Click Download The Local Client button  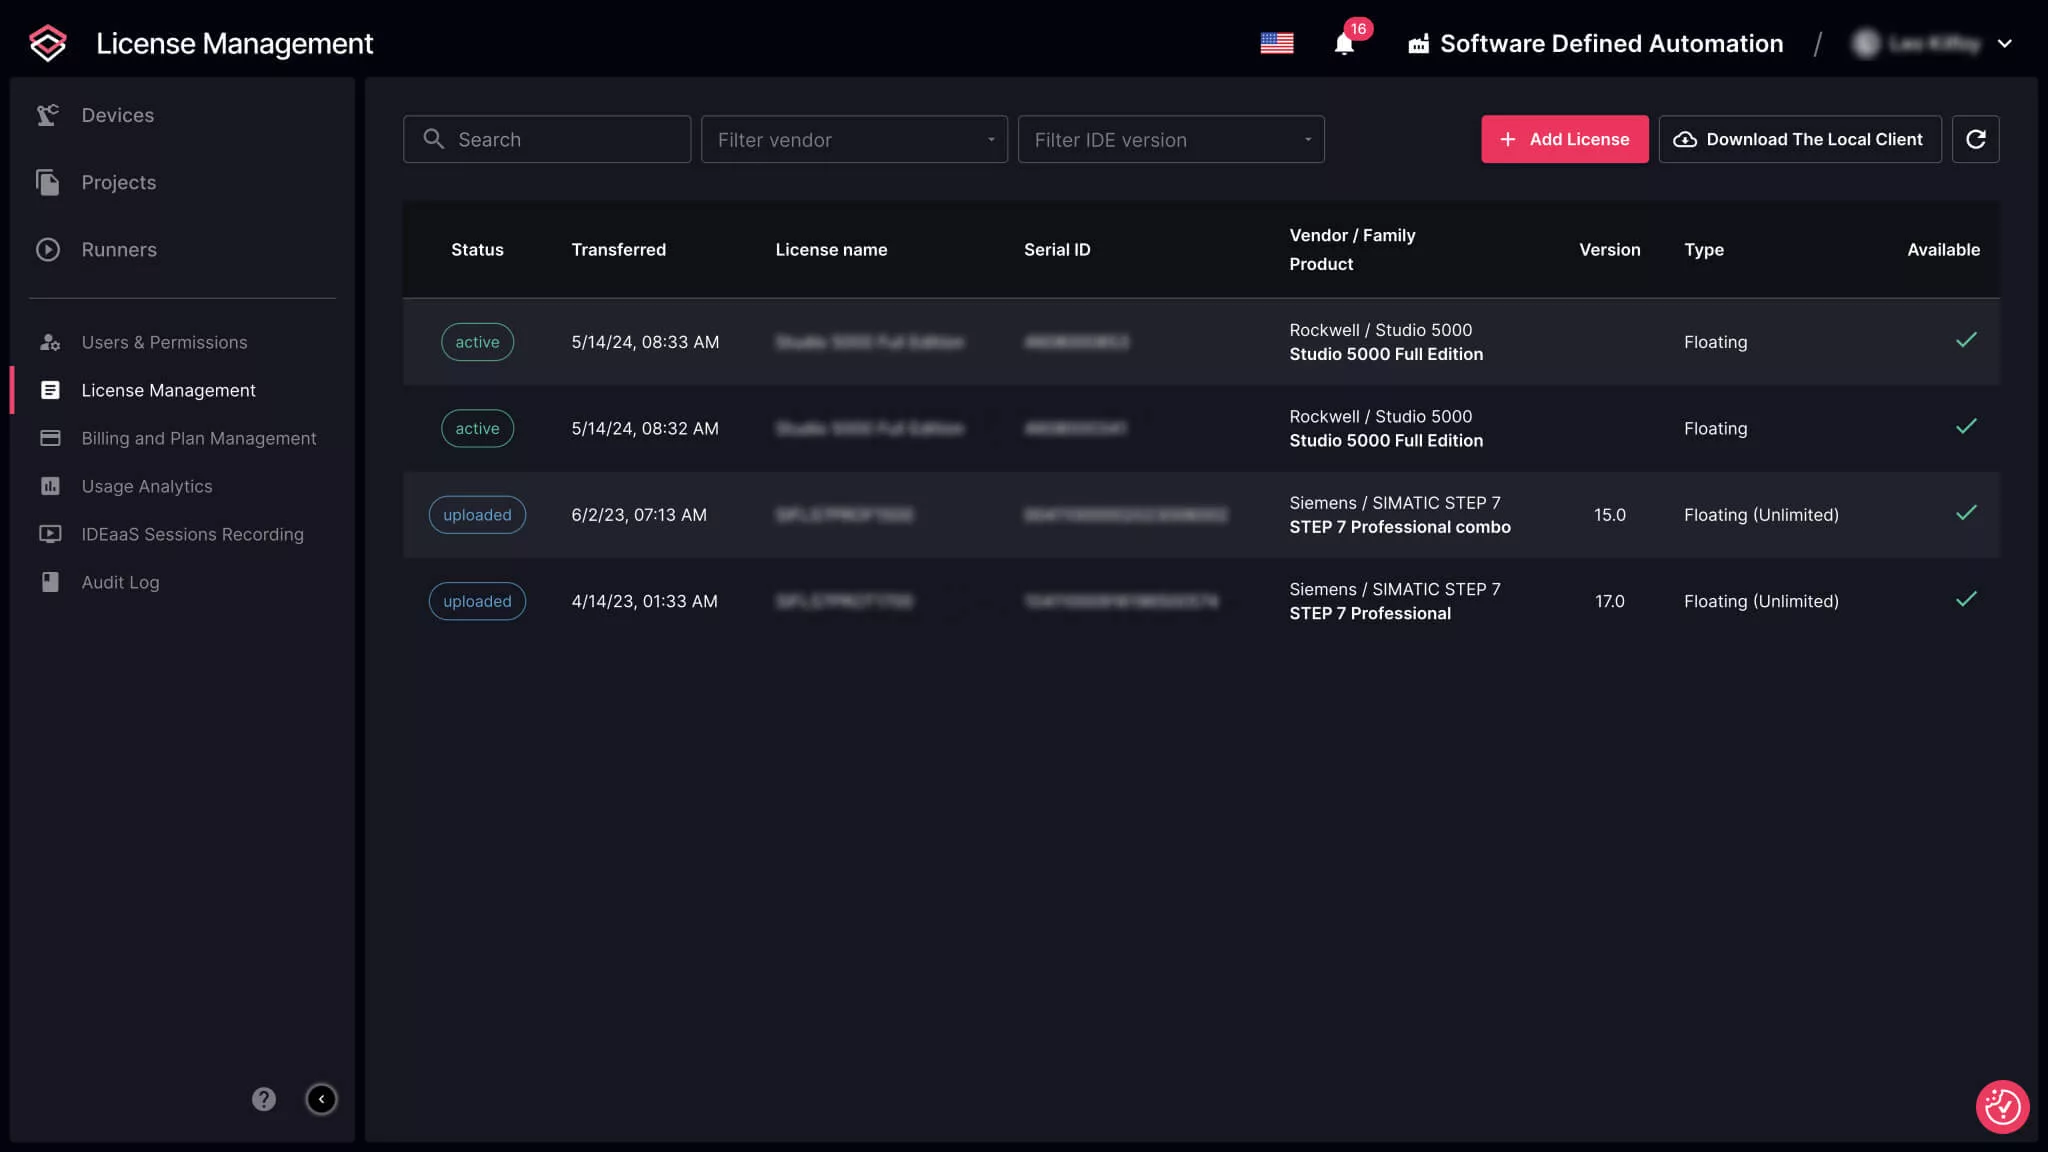click(x=1799, y=139)
